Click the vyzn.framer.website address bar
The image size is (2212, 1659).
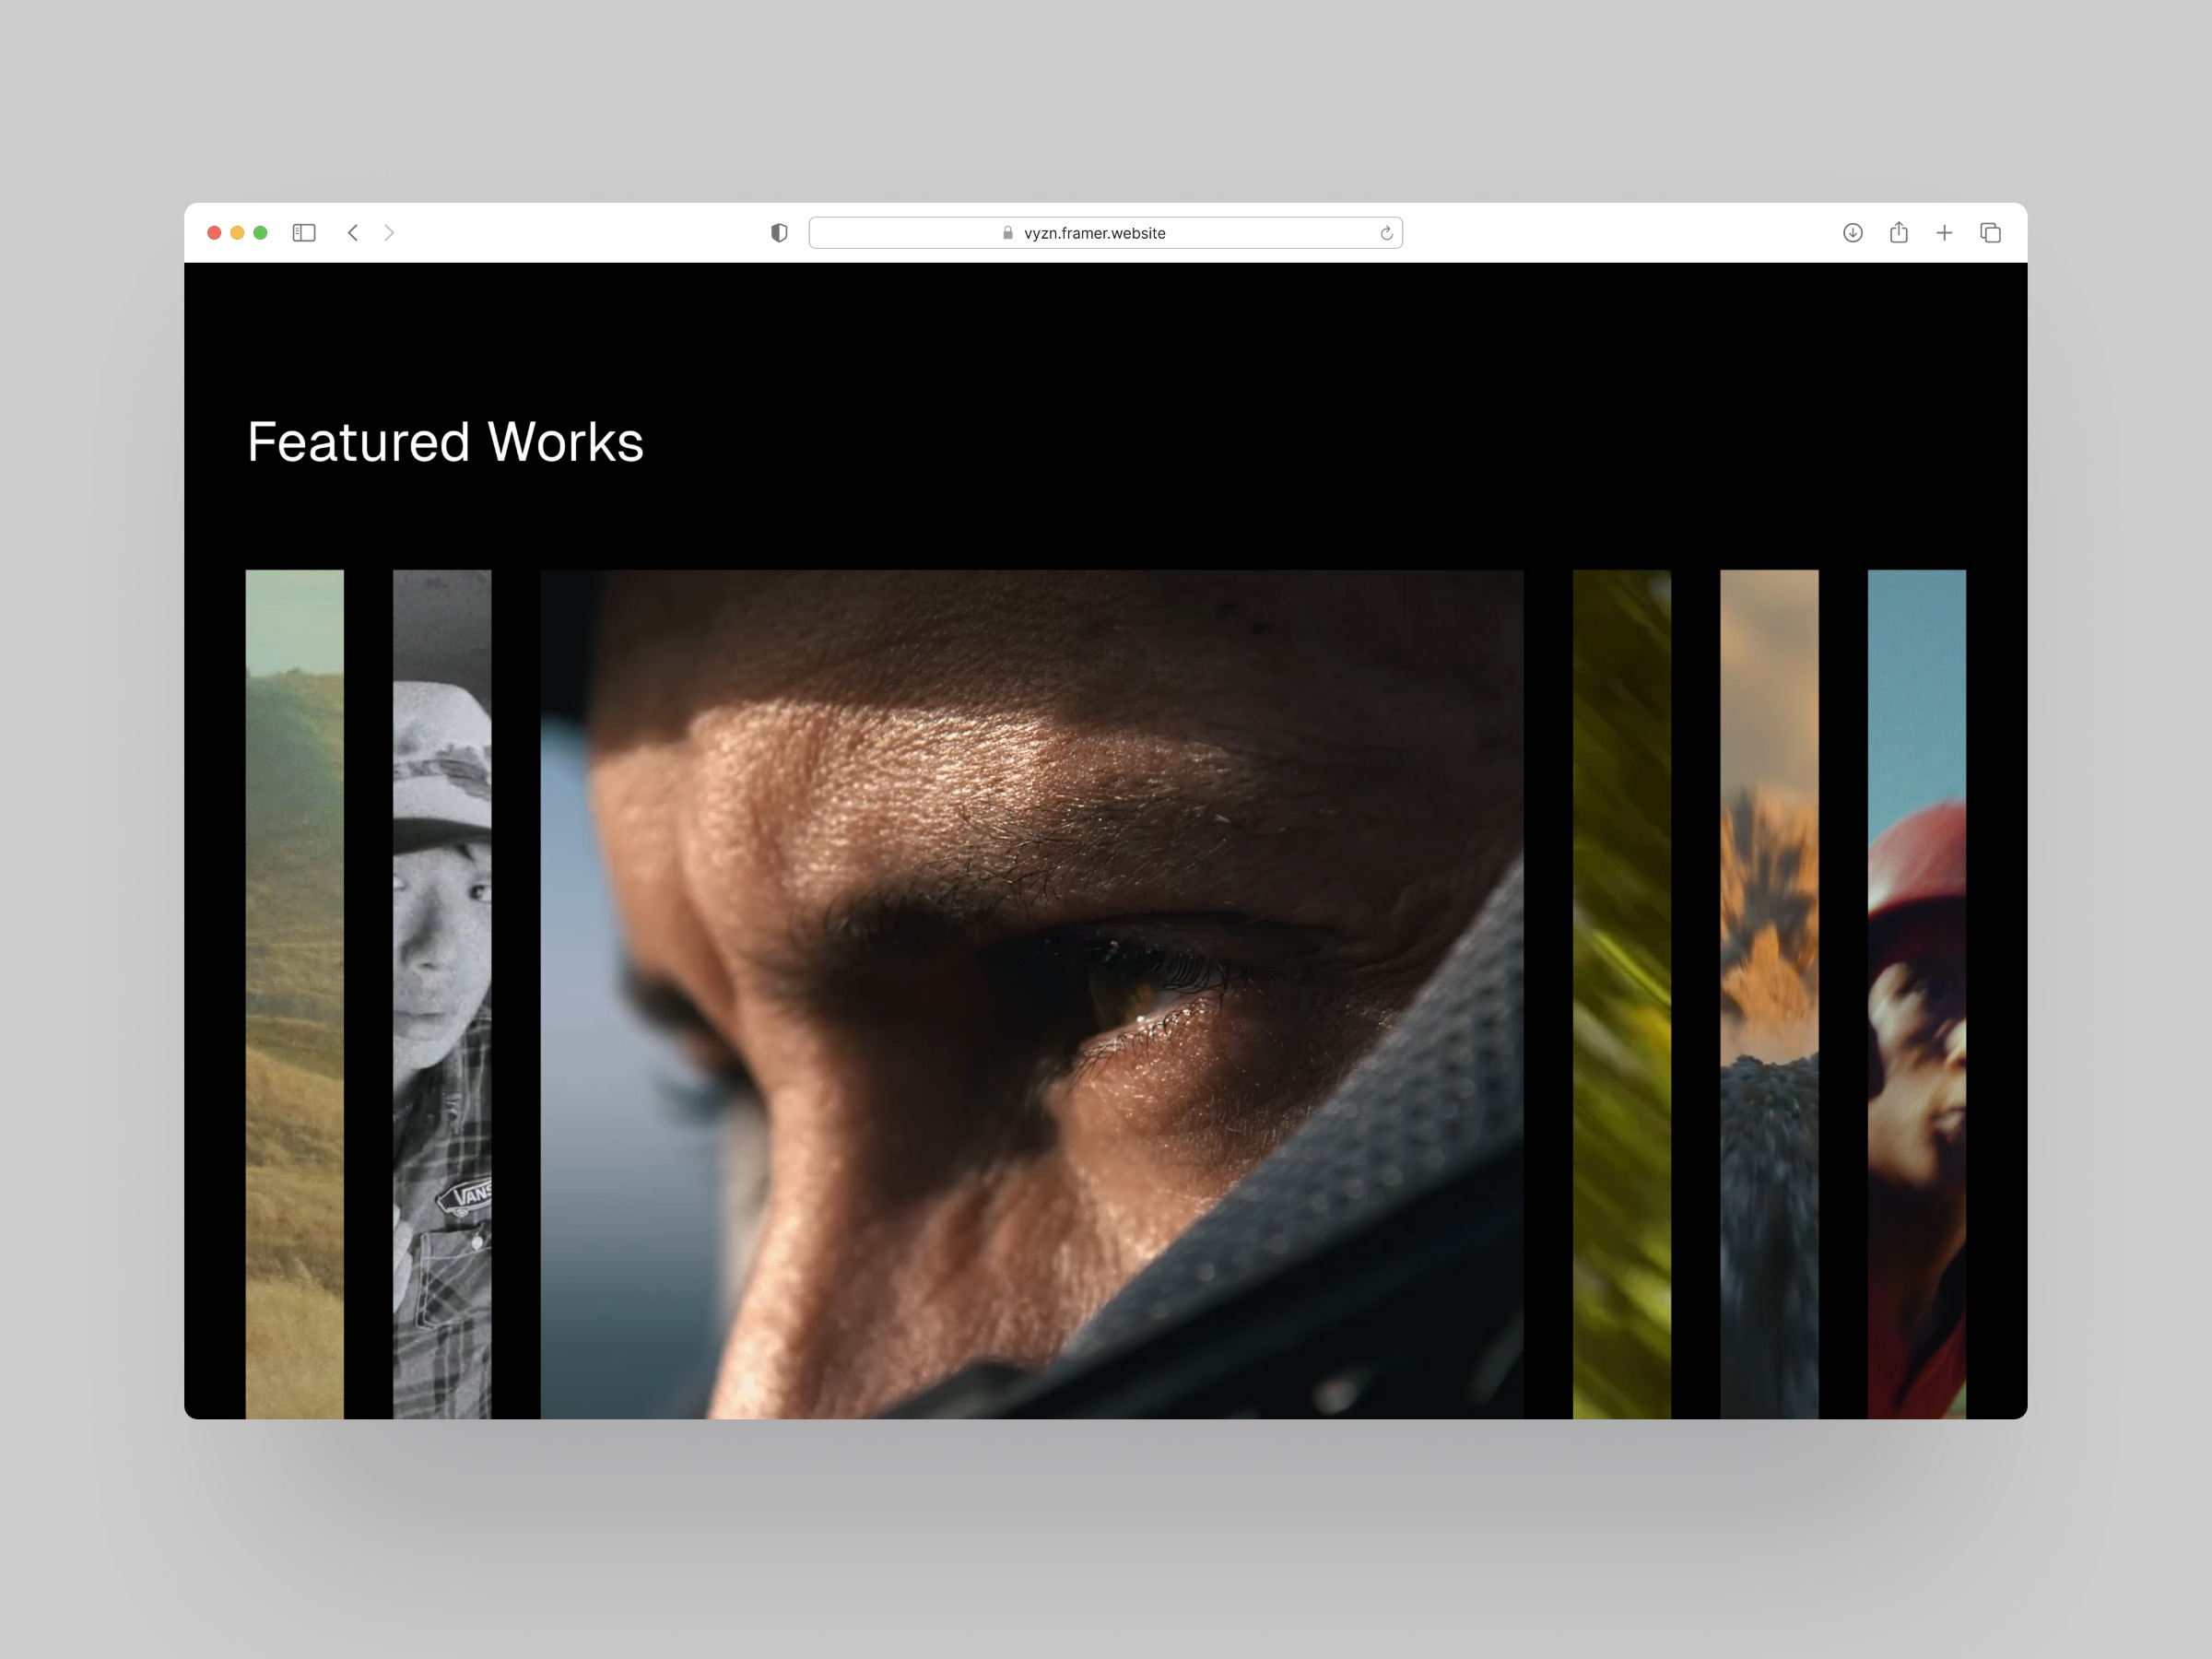pos(1095,233)
